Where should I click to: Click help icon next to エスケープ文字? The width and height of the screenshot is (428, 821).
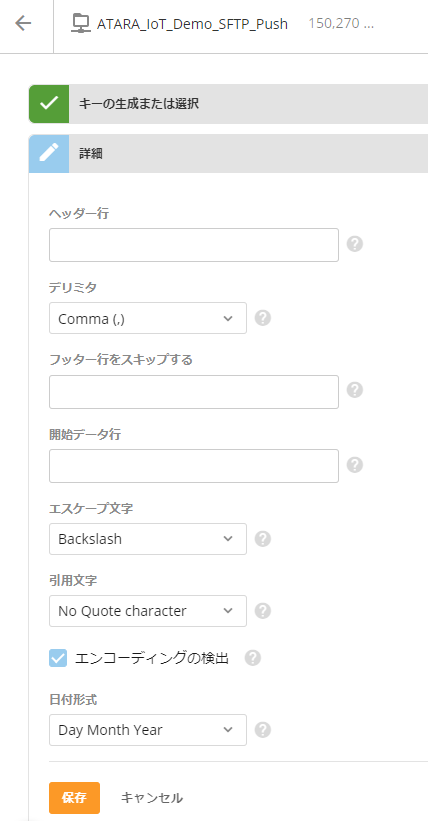[262, 539]
